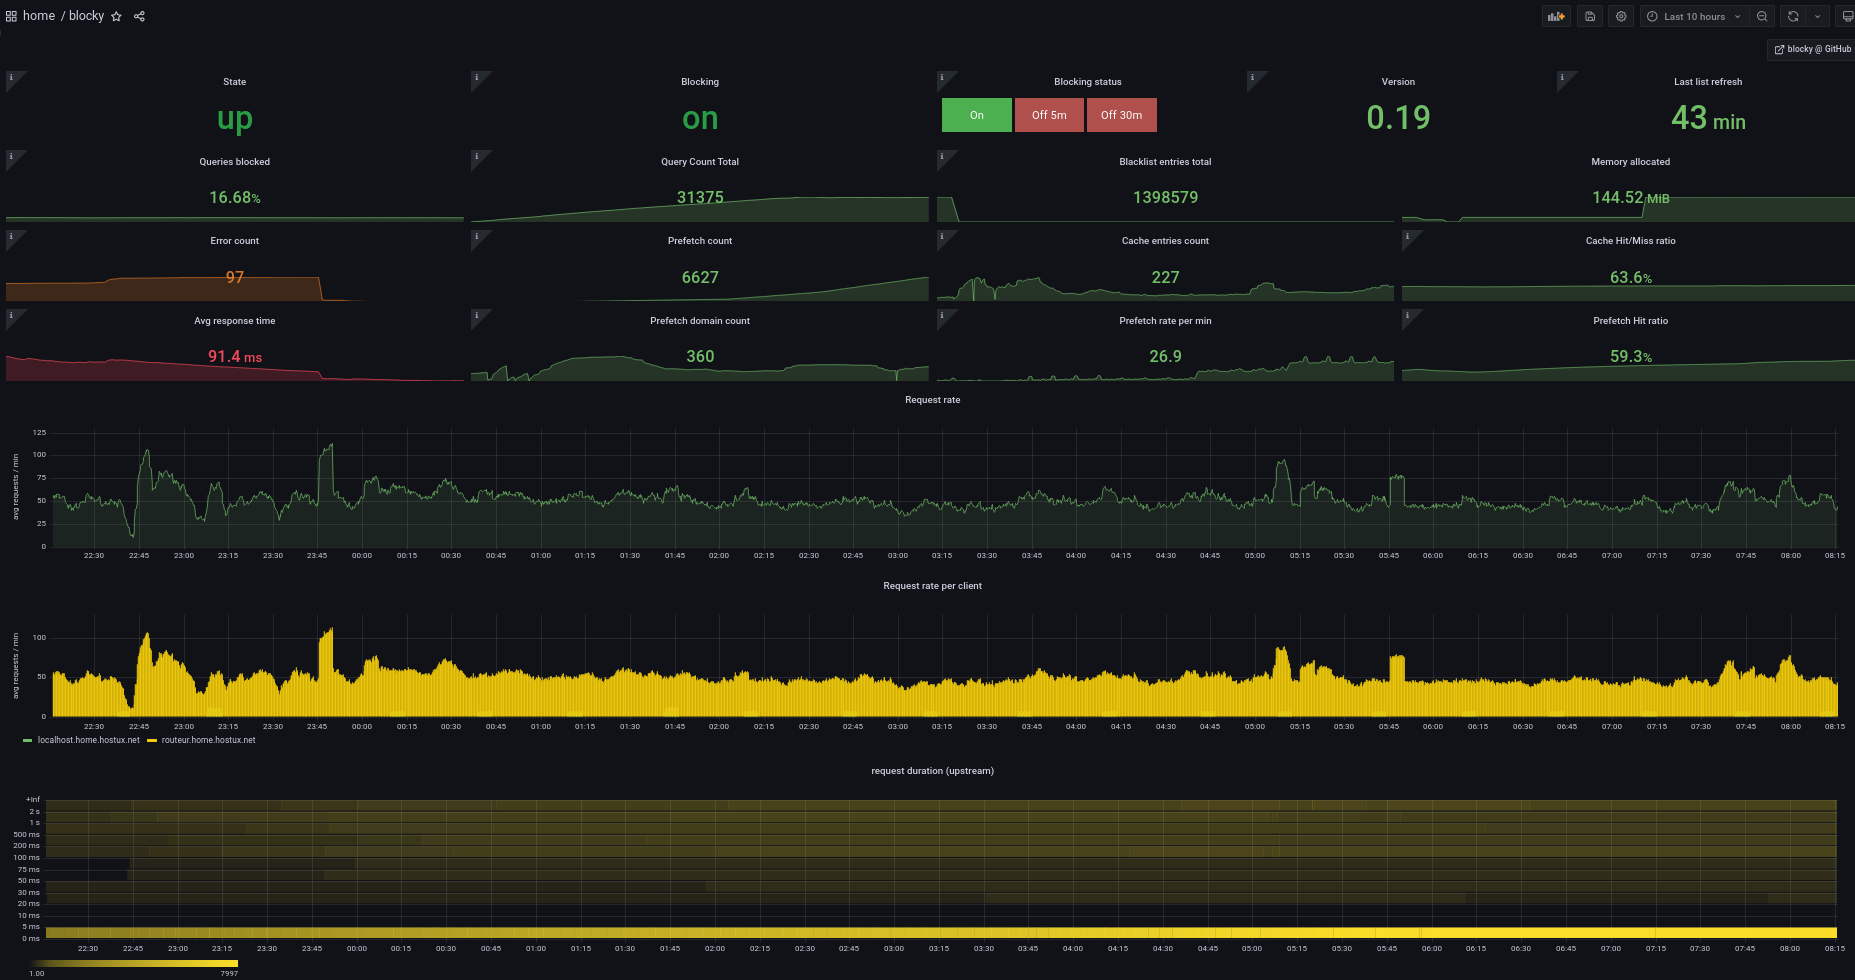The height and width of the screenshot is (980, 1855).
Task: Cycle view mode with monitor icon
Action: 1846,16
